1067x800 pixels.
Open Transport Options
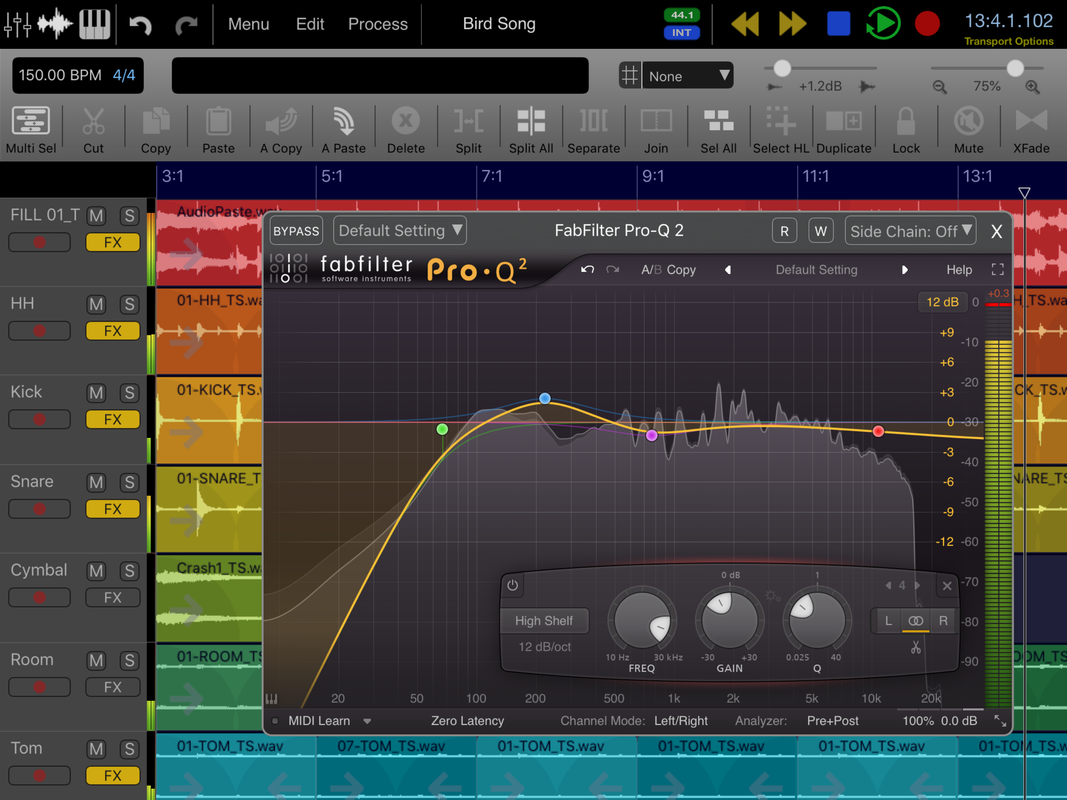click(1008, 41)
